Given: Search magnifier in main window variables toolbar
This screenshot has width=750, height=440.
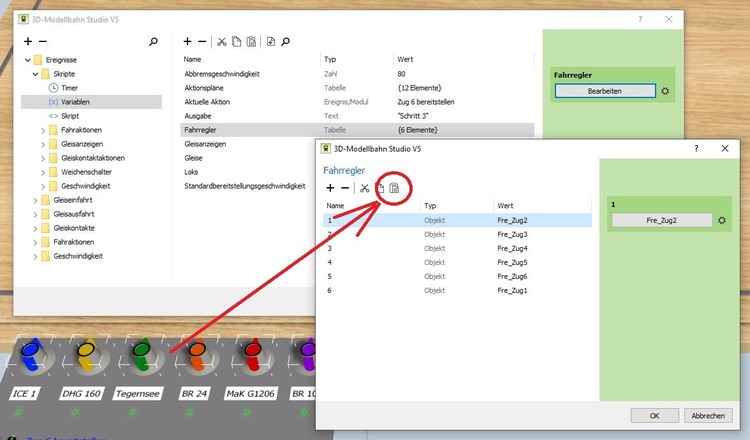Looking at the screenshot, I should [x=286, y=42].
